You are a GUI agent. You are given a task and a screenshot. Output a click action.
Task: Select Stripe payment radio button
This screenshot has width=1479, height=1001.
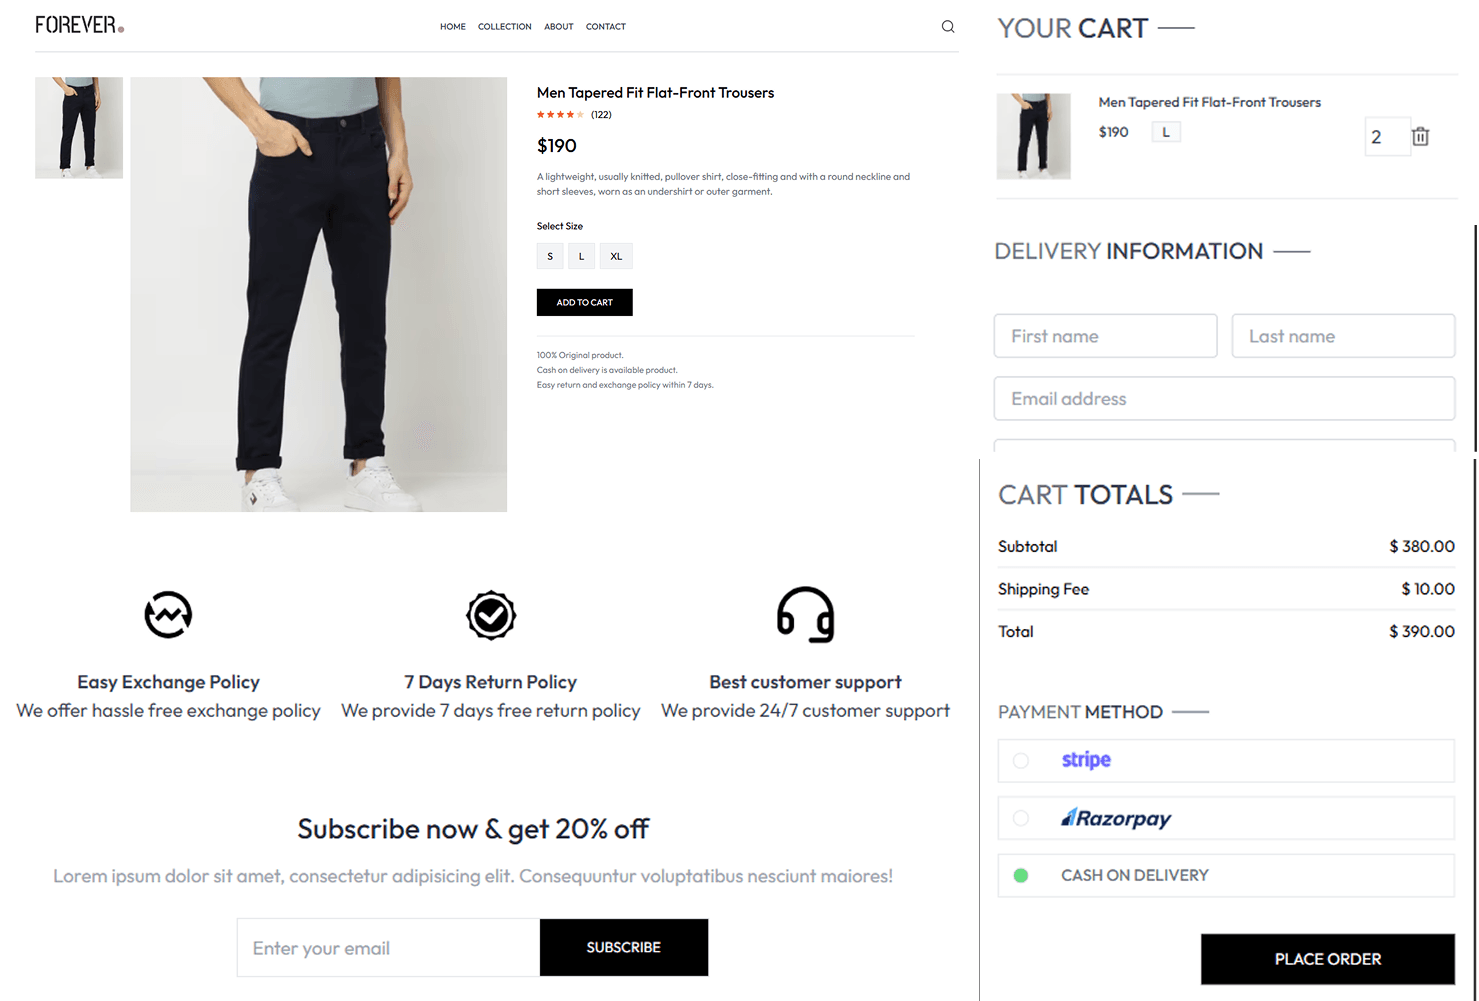click(x=1021, y=761)
